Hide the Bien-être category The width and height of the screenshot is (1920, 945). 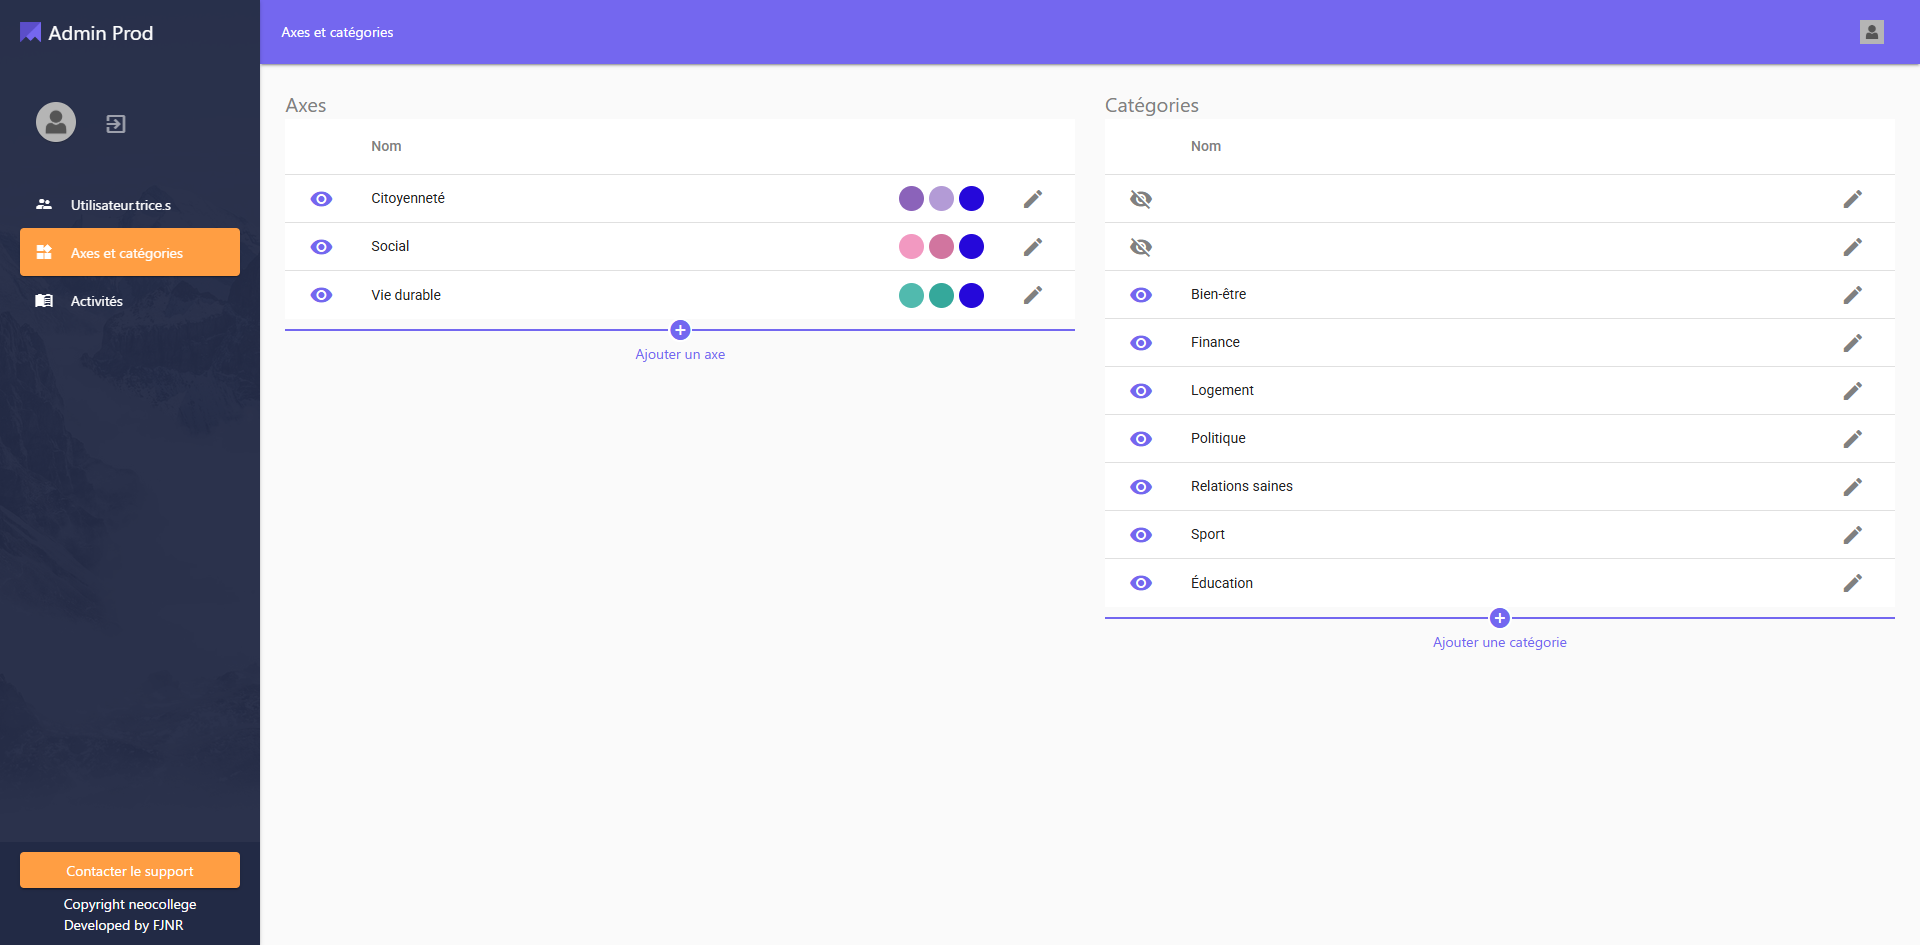pyautogui.click(x=1141, y=295)
